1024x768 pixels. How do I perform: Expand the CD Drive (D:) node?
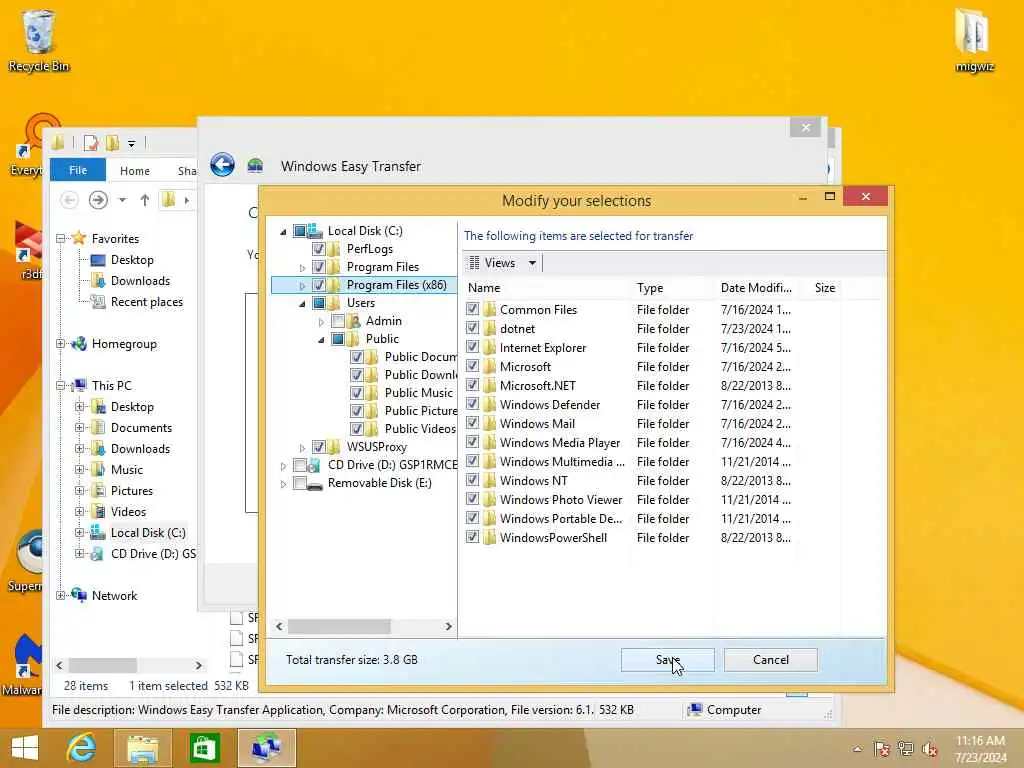click(283, 465)
